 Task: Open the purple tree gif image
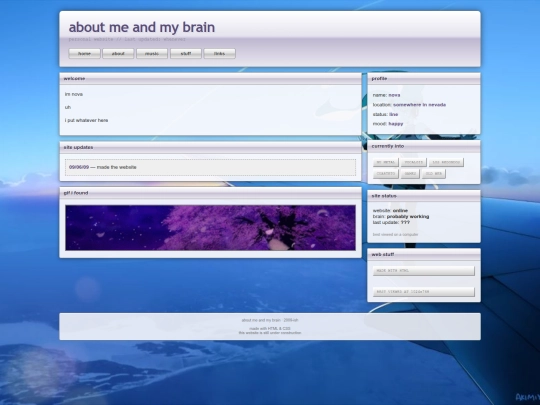click(210, 228)
